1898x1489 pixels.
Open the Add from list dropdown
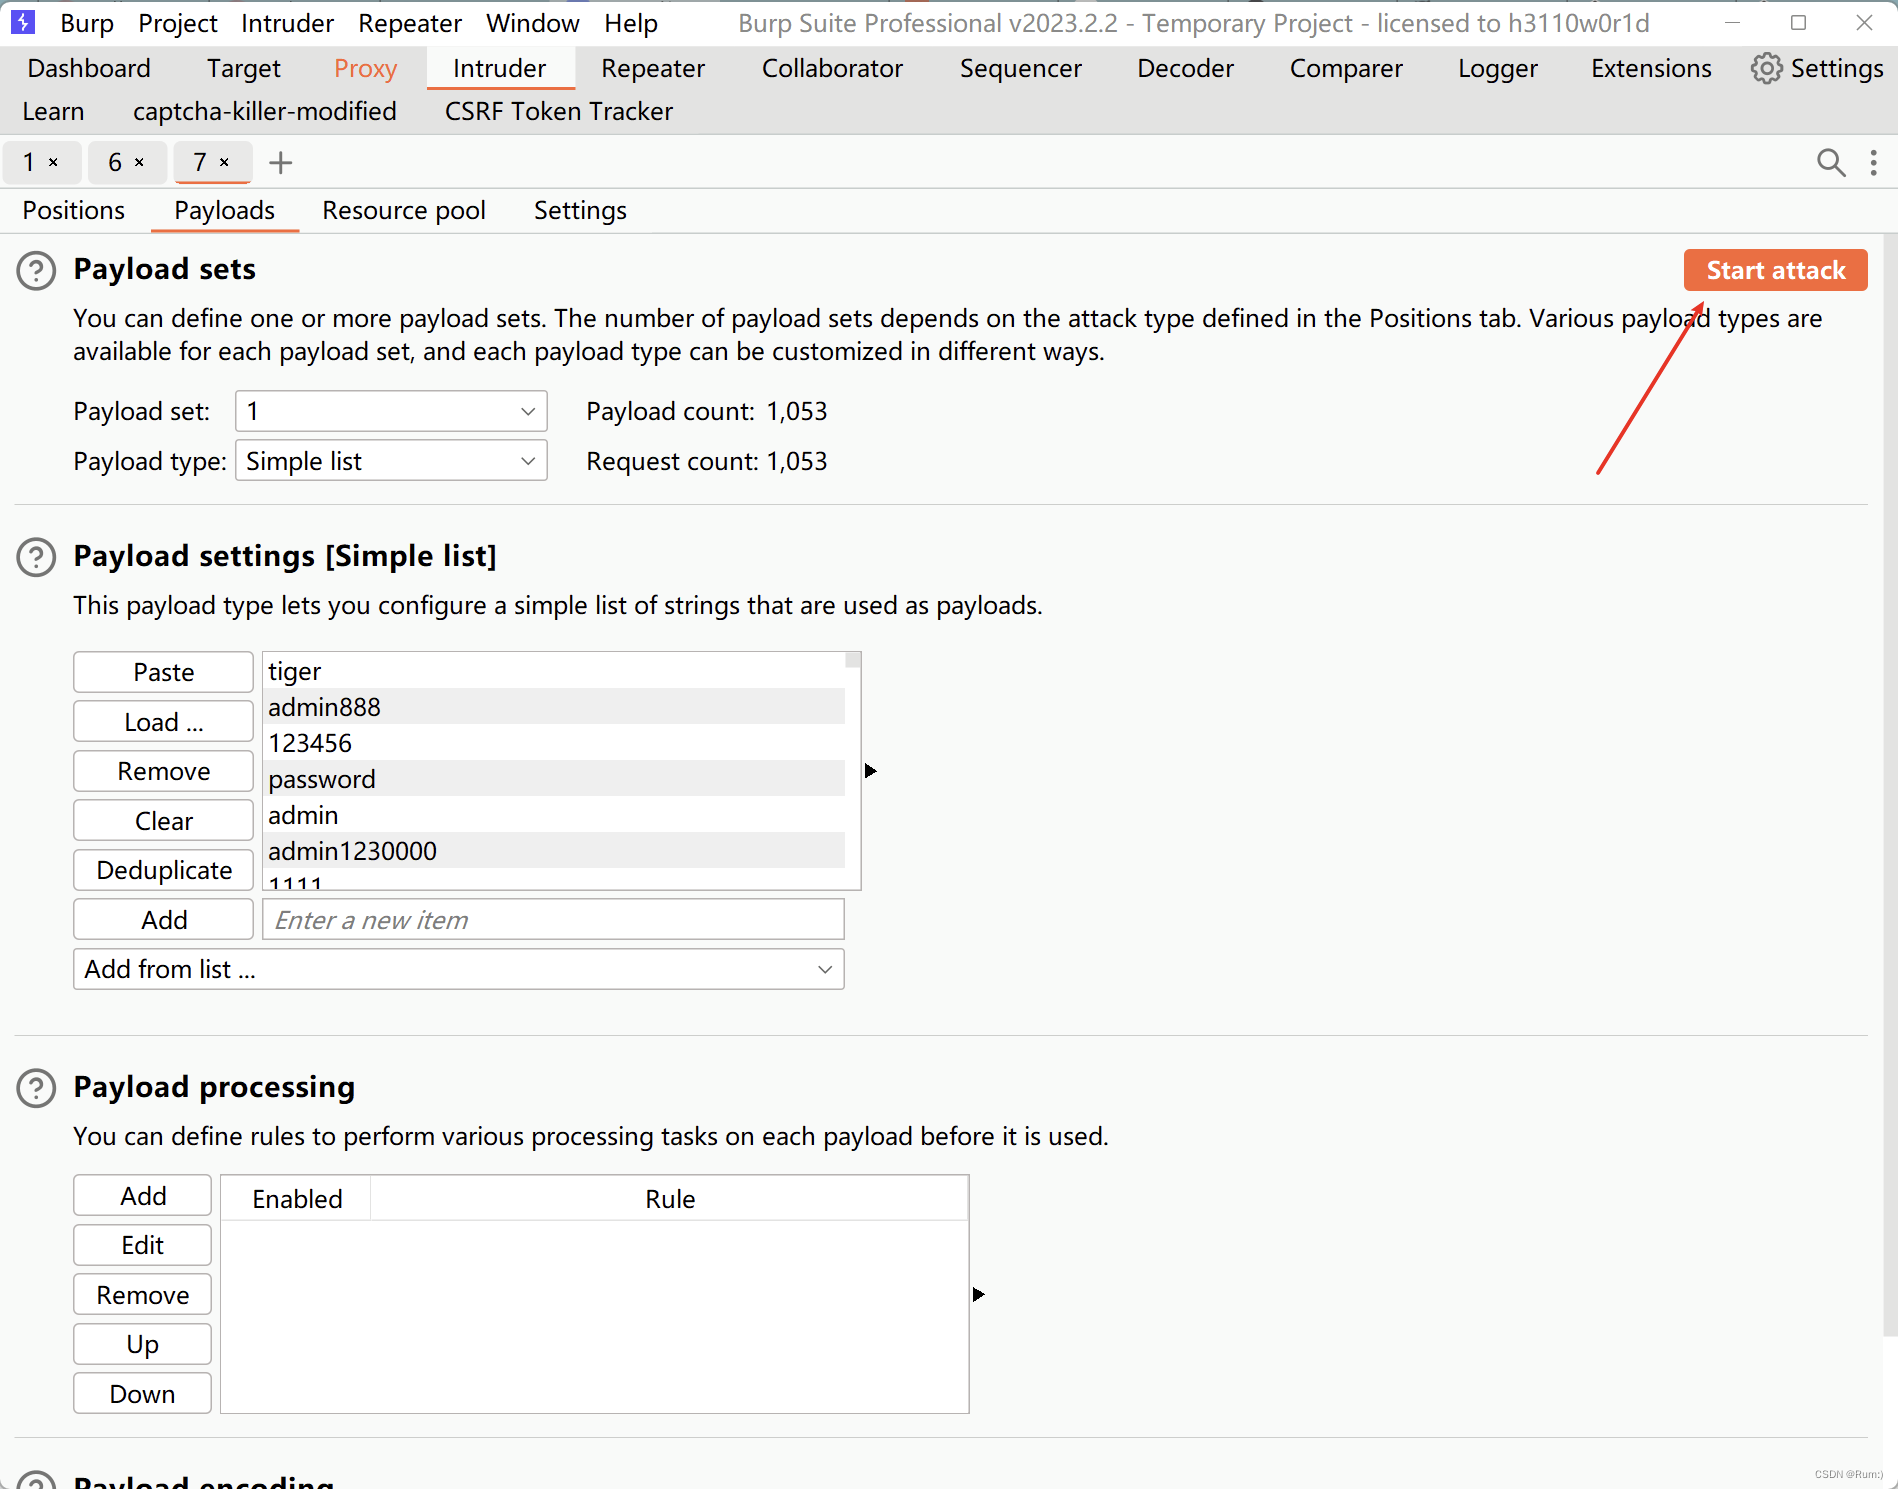tap(459, 969)
